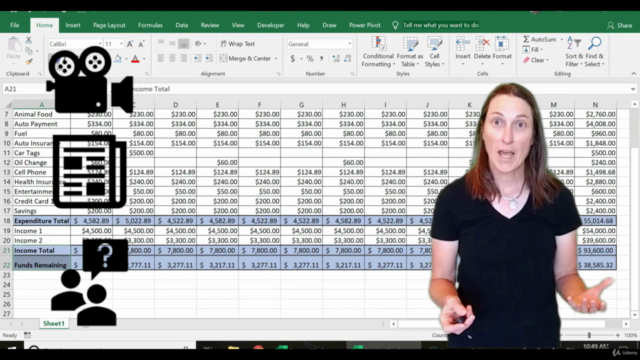Open Sort & Filter menu

(574, 52)
